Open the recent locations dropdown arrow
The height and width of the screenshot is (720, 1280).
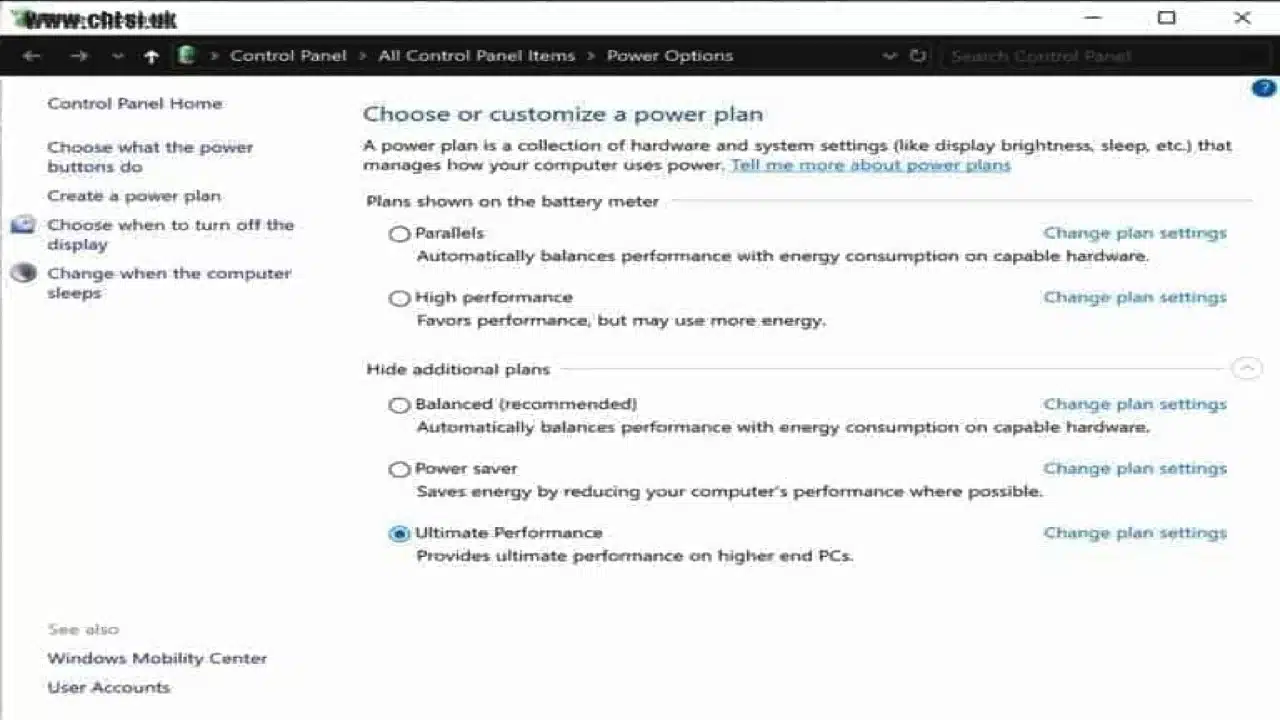pyautogui.click(x=118, y=56)
